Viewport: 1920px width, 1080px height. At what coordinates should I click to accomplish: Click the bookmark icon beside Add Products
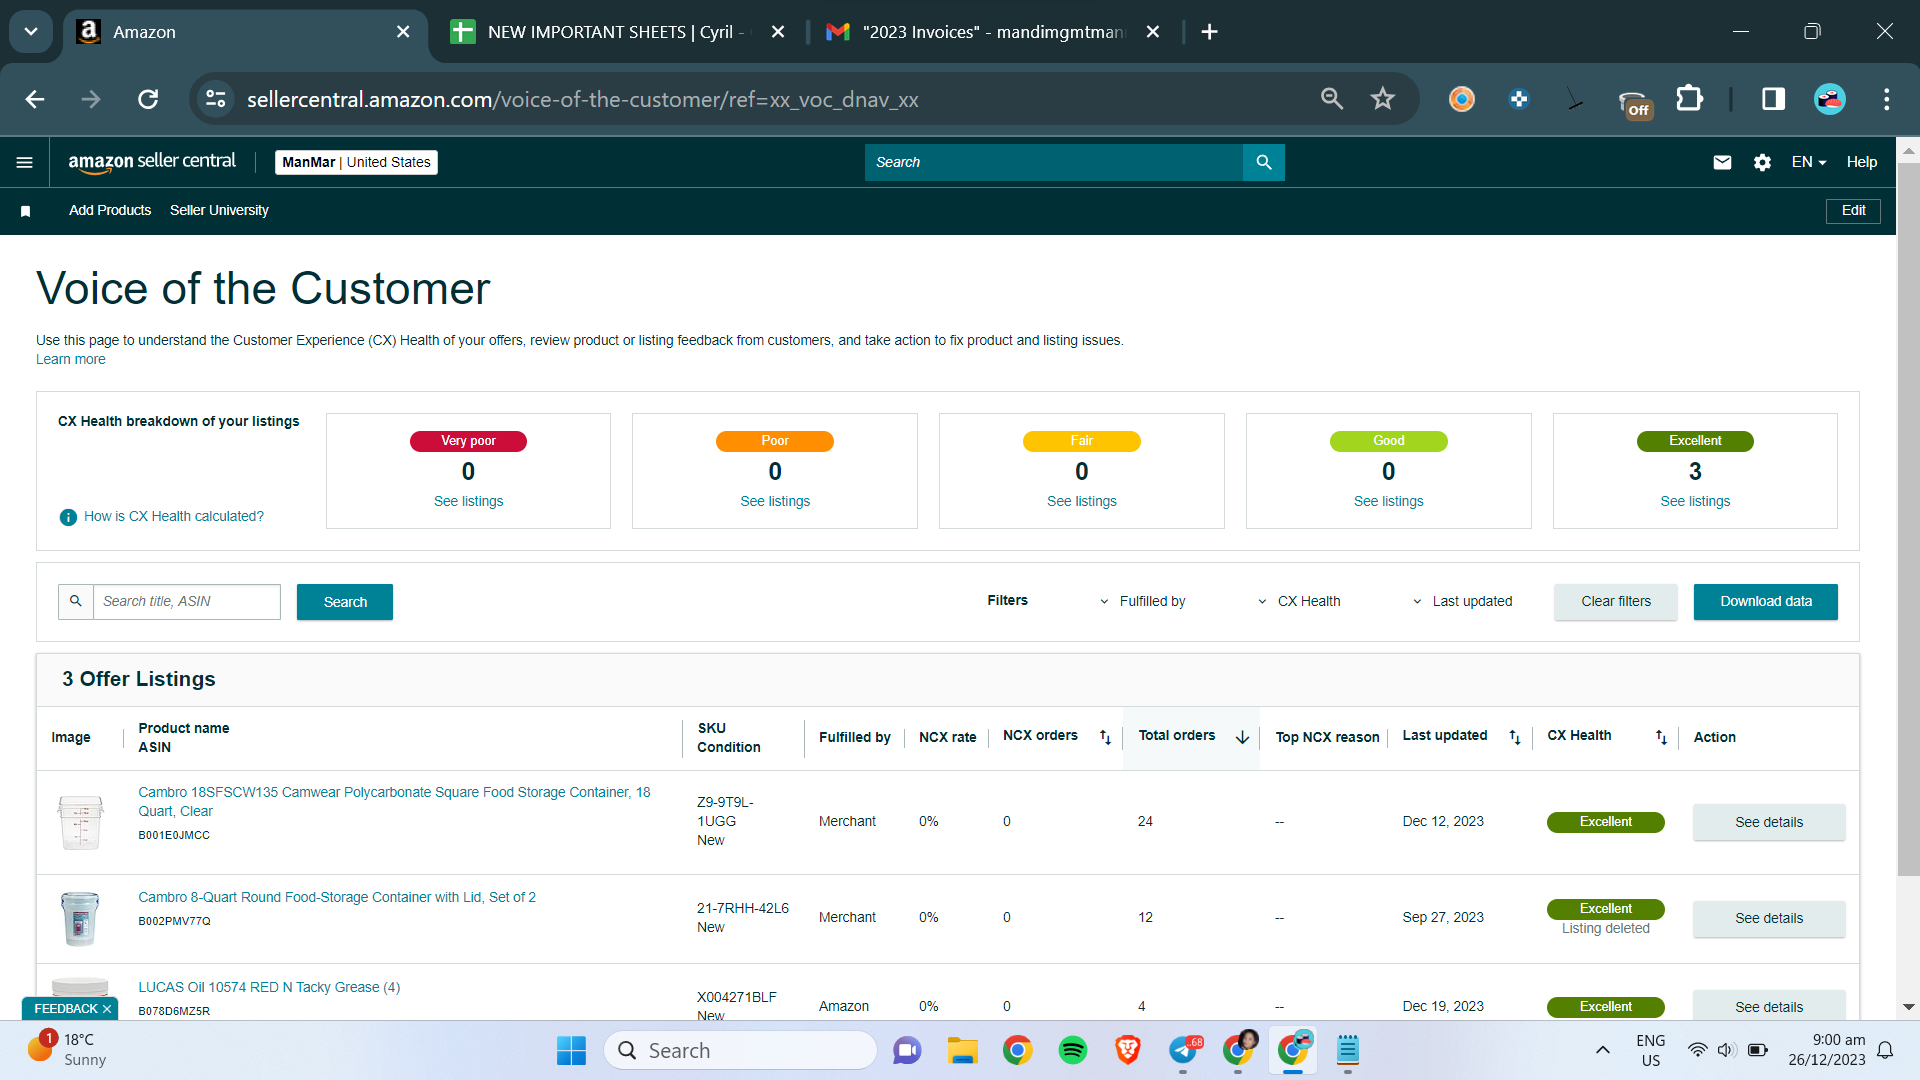click(26, 211)
